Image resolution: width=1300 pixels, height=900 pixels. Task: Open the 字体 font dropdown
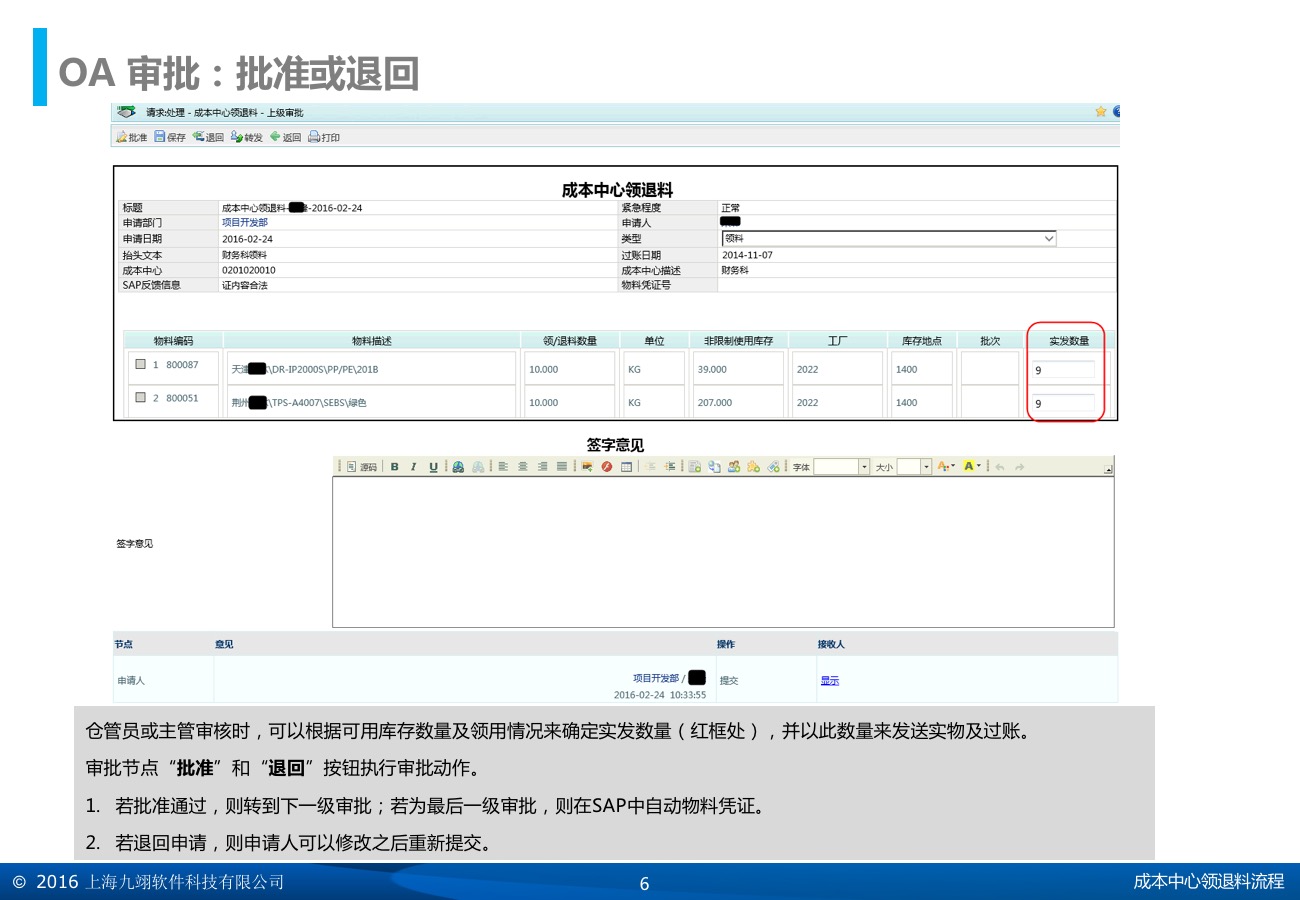[x=864, y=467]
